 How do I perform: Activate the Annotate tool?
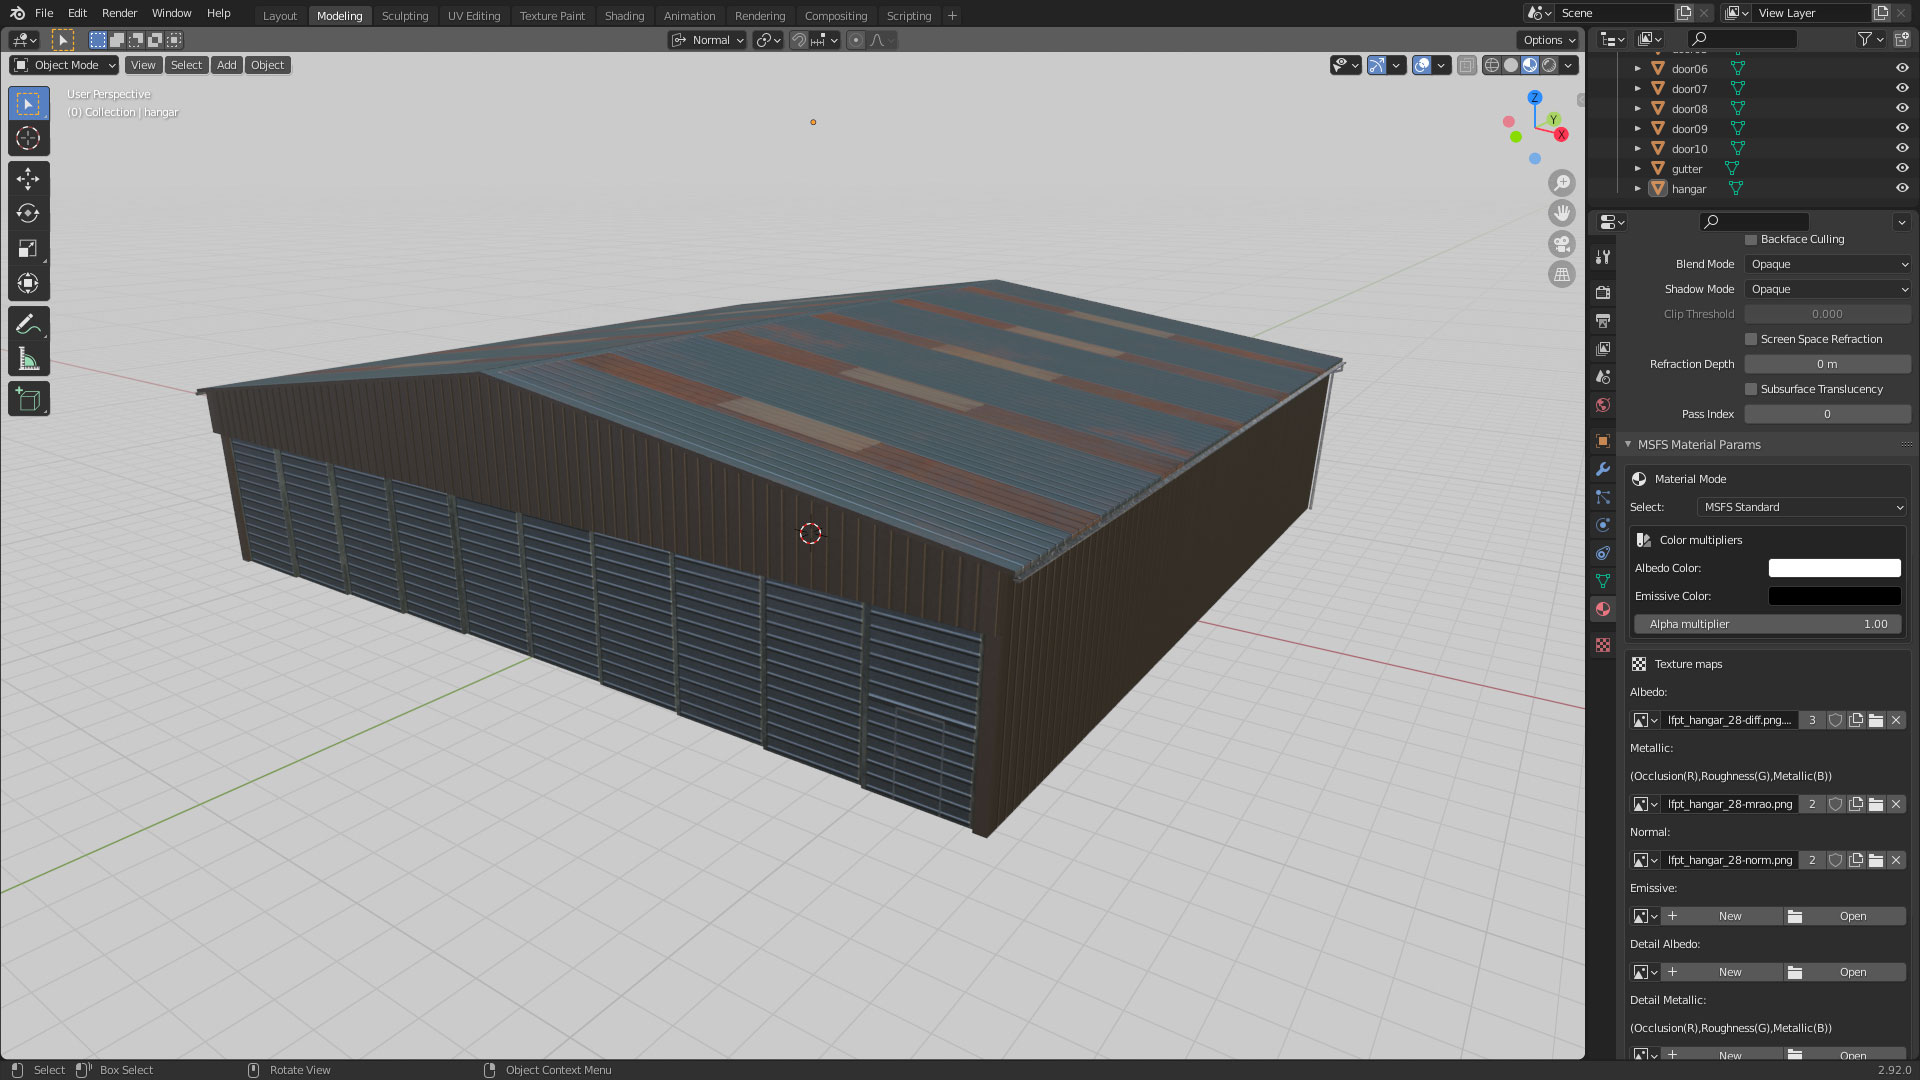pos(28,324)
